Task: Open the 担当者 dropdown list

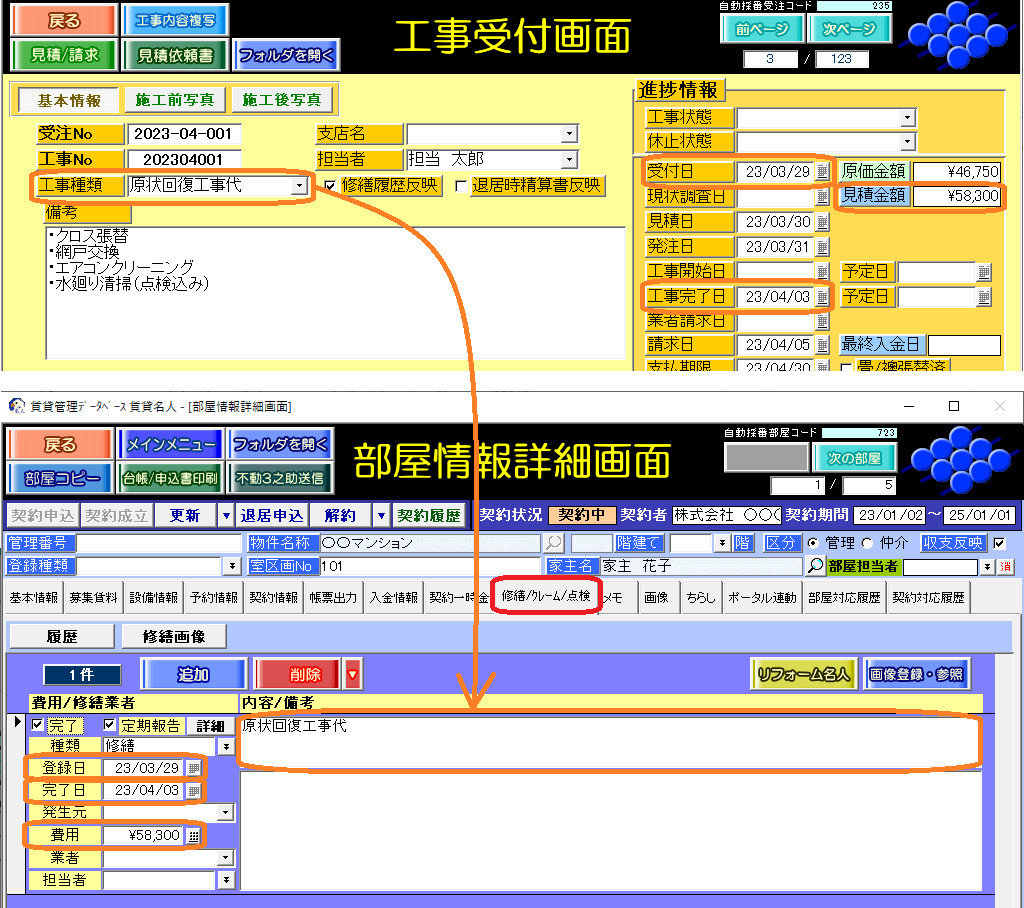Action: [x=569, y=160]
